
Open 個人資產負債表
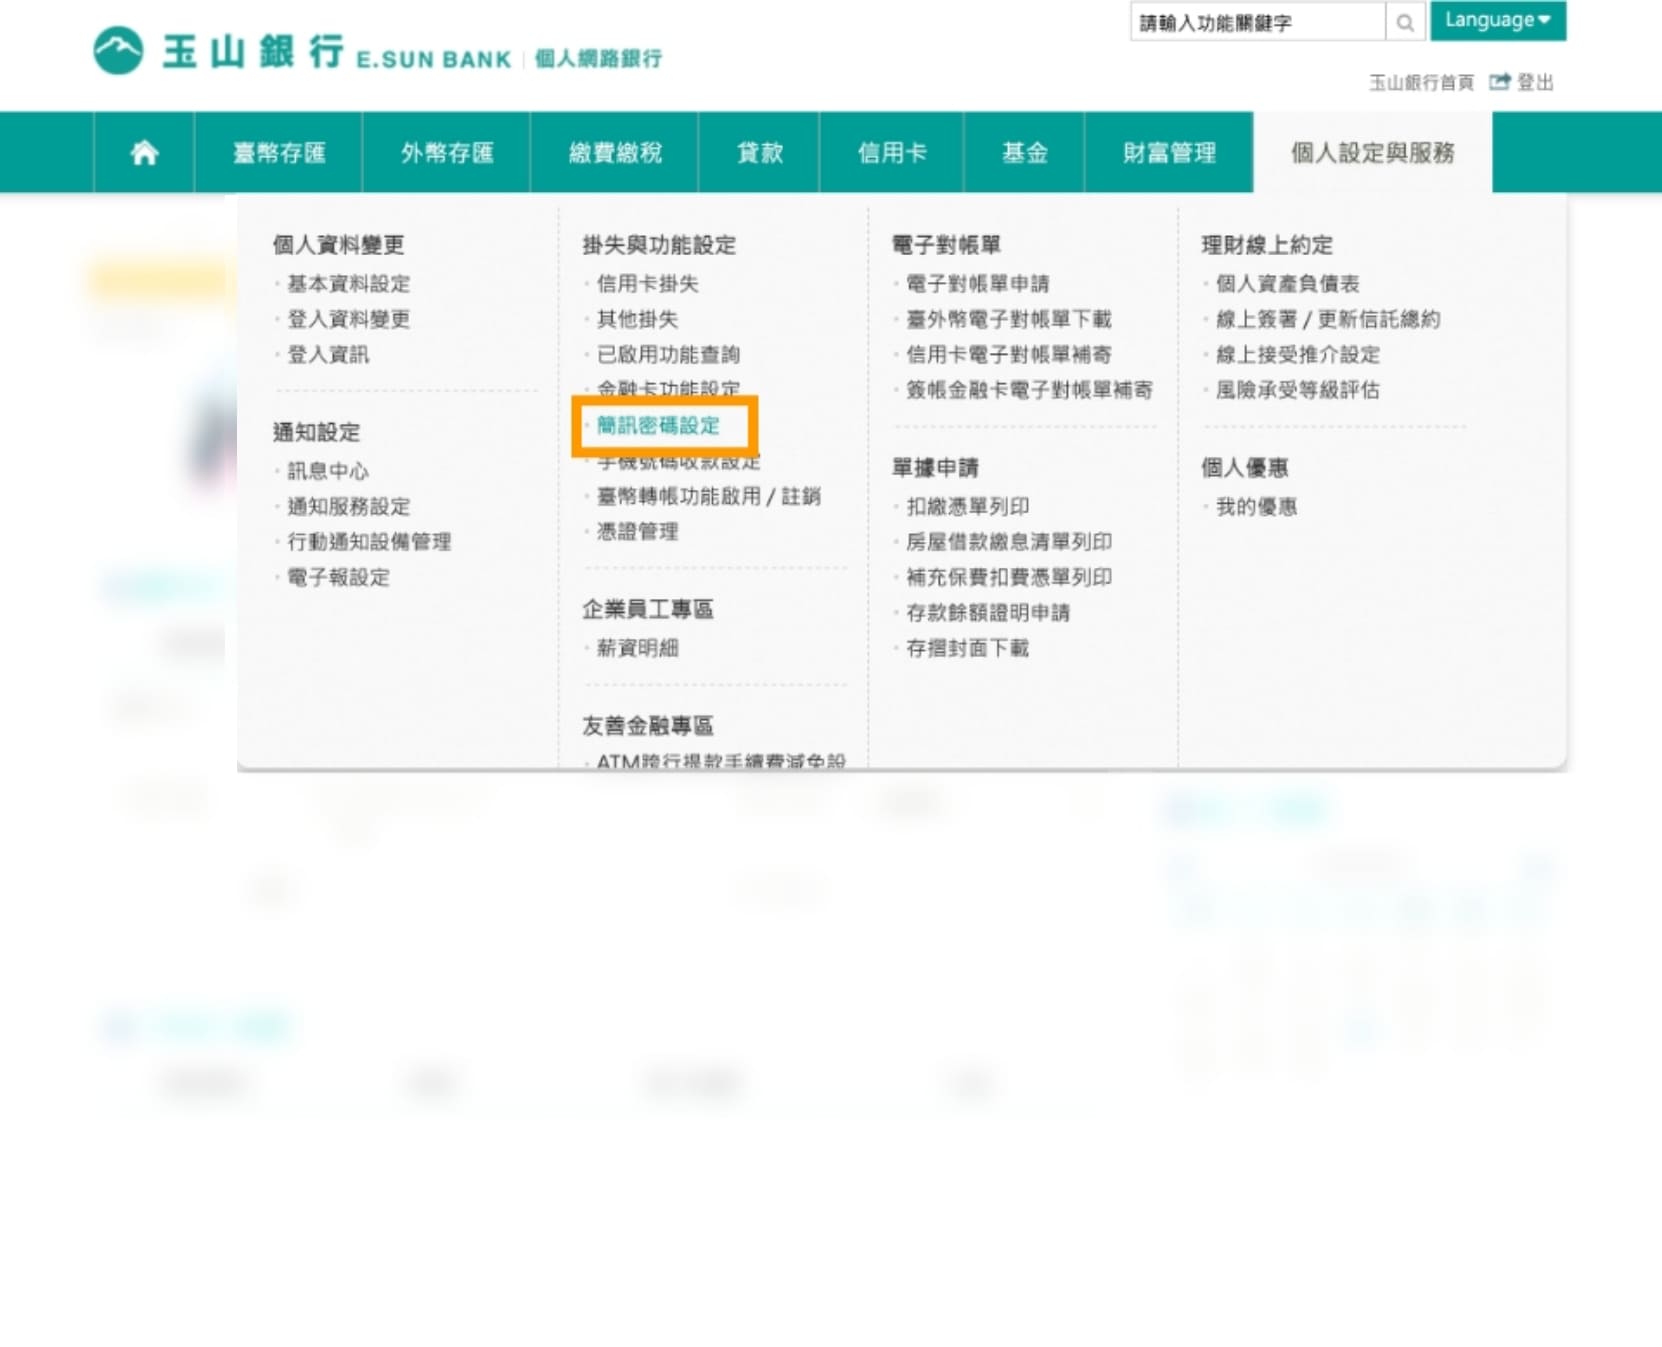click(x=1287, y=284)
